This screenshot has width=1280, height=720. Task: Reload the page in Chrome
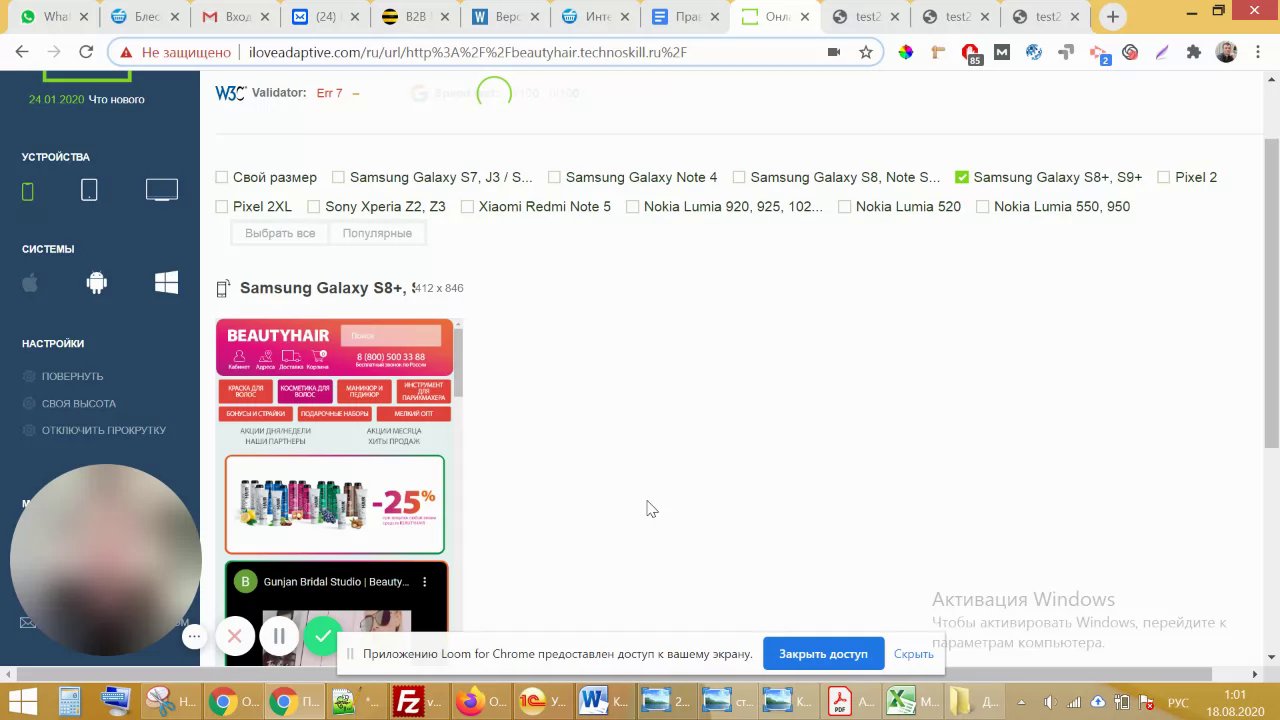[86, 52]
